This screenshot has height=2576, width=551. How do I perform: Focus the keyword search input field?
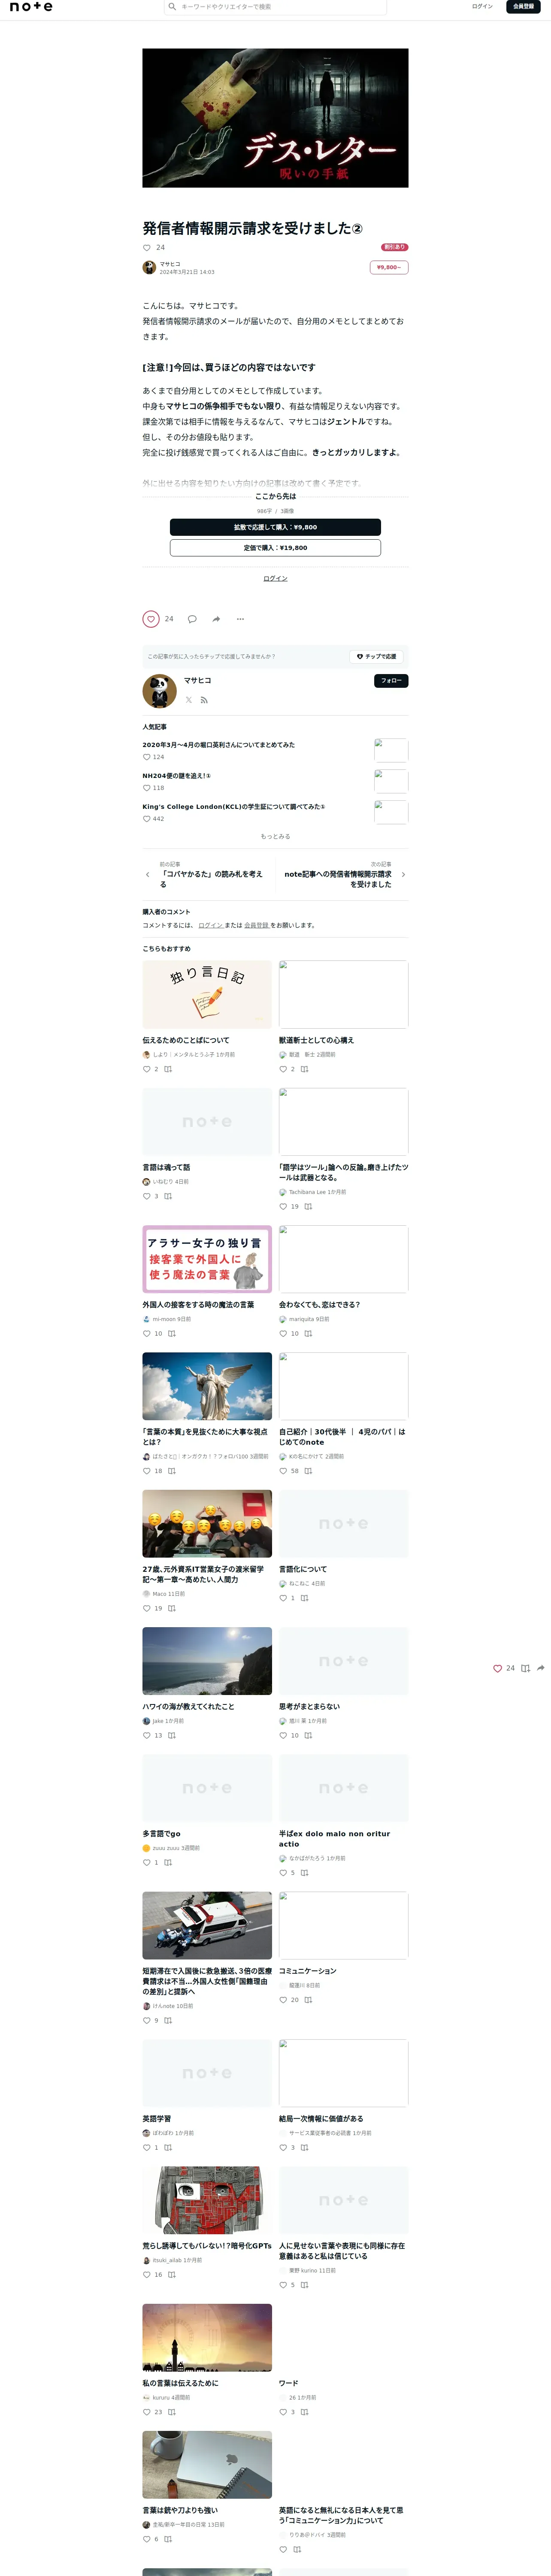[275, 7]
